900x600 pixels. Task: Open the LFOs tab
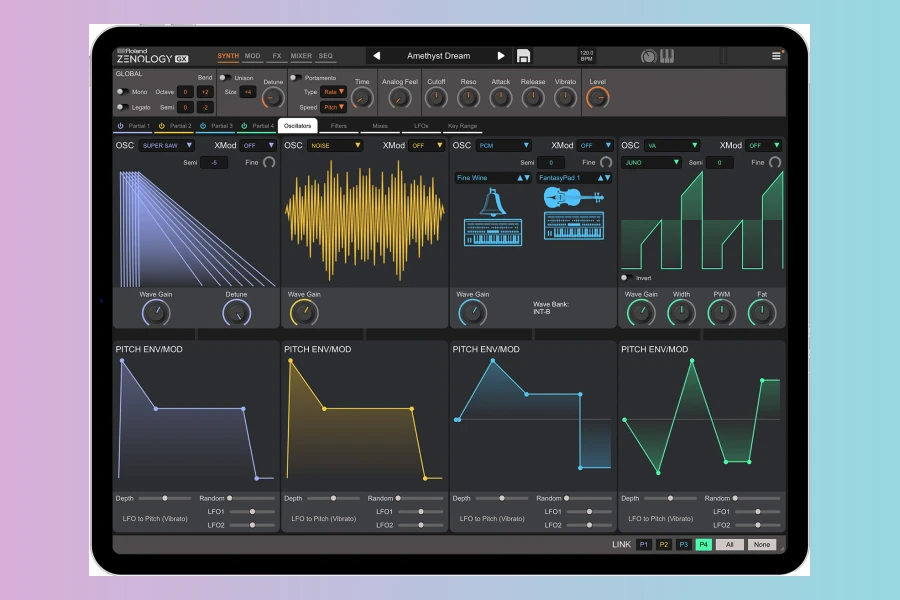[x=421, y=126]
